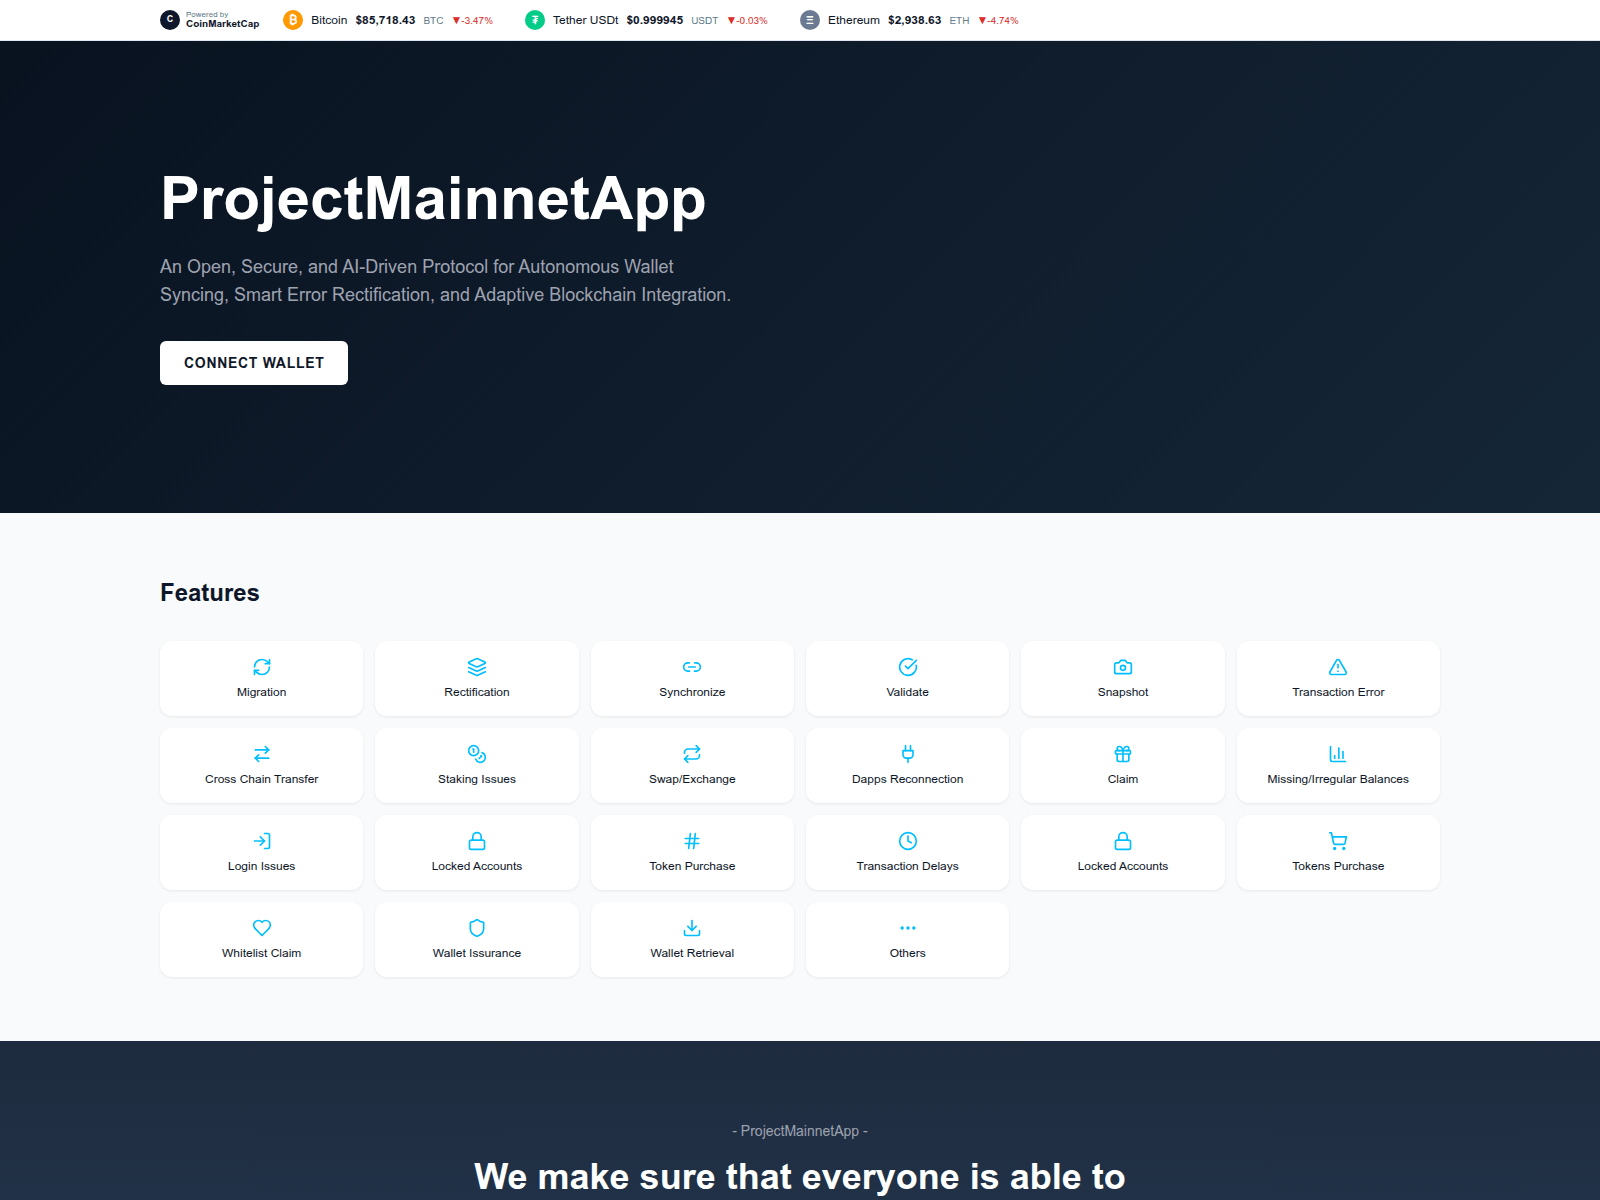Select the Wallet Retrieval label text
Image resolution: width=1600 pixels, height=1200 pixels.
tap(692, 953)
